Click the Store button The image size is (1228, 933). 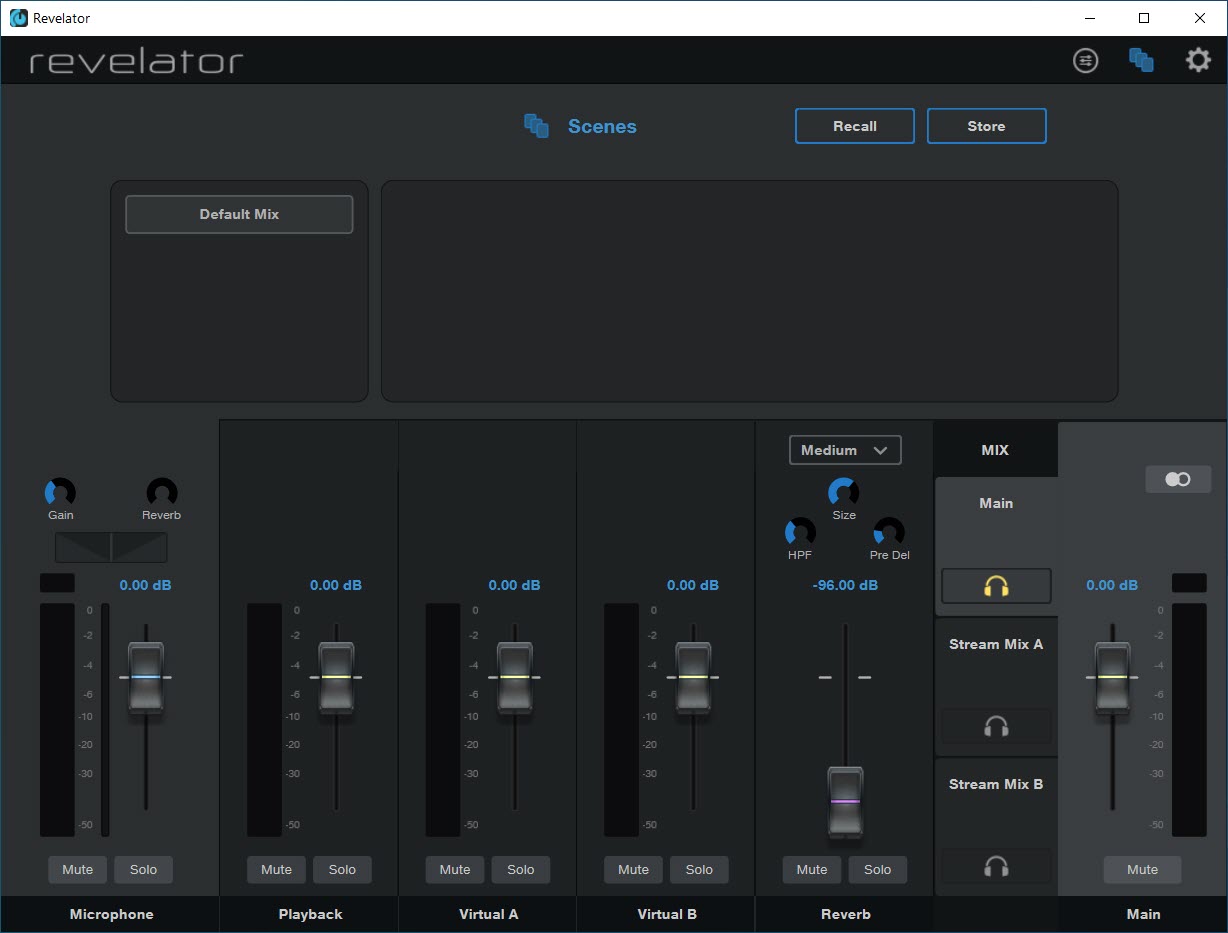[x=987, y=126]
